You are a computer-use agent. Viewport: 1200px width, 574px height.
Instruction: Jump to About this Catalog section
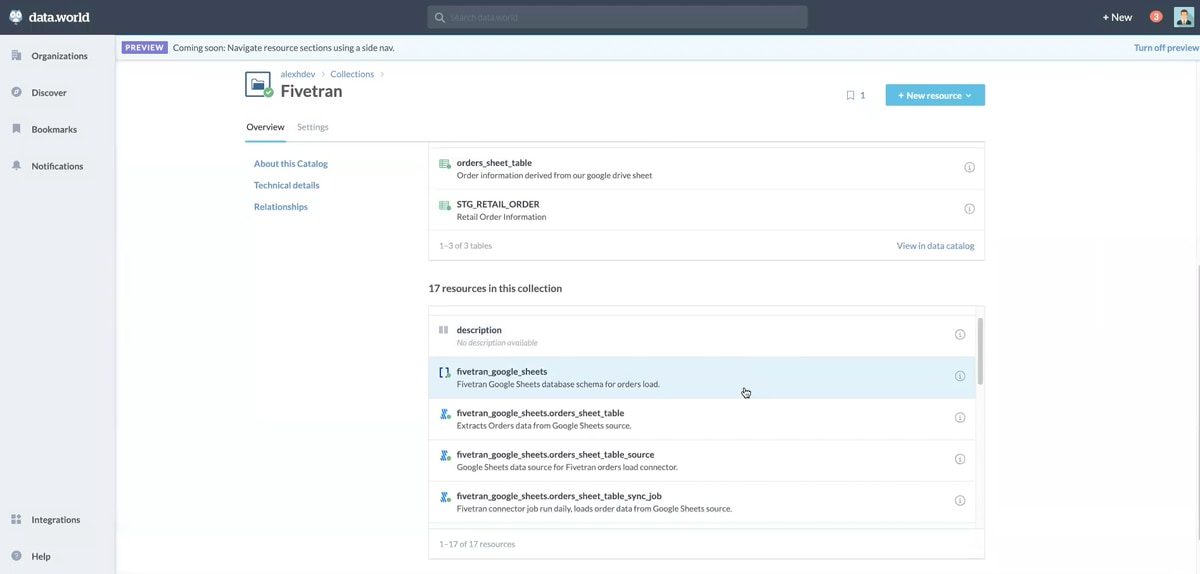pyautogui.click(x=291, y=164)
